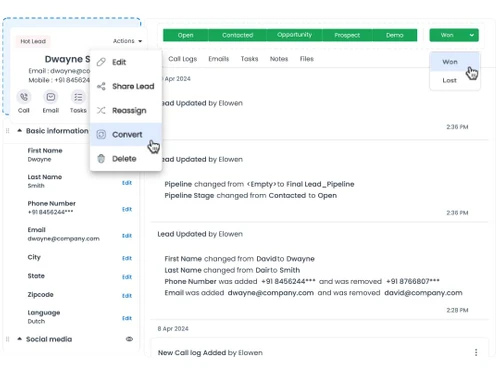Collapse the Social media section
This screenshot has width=500, height=375.
20,339
